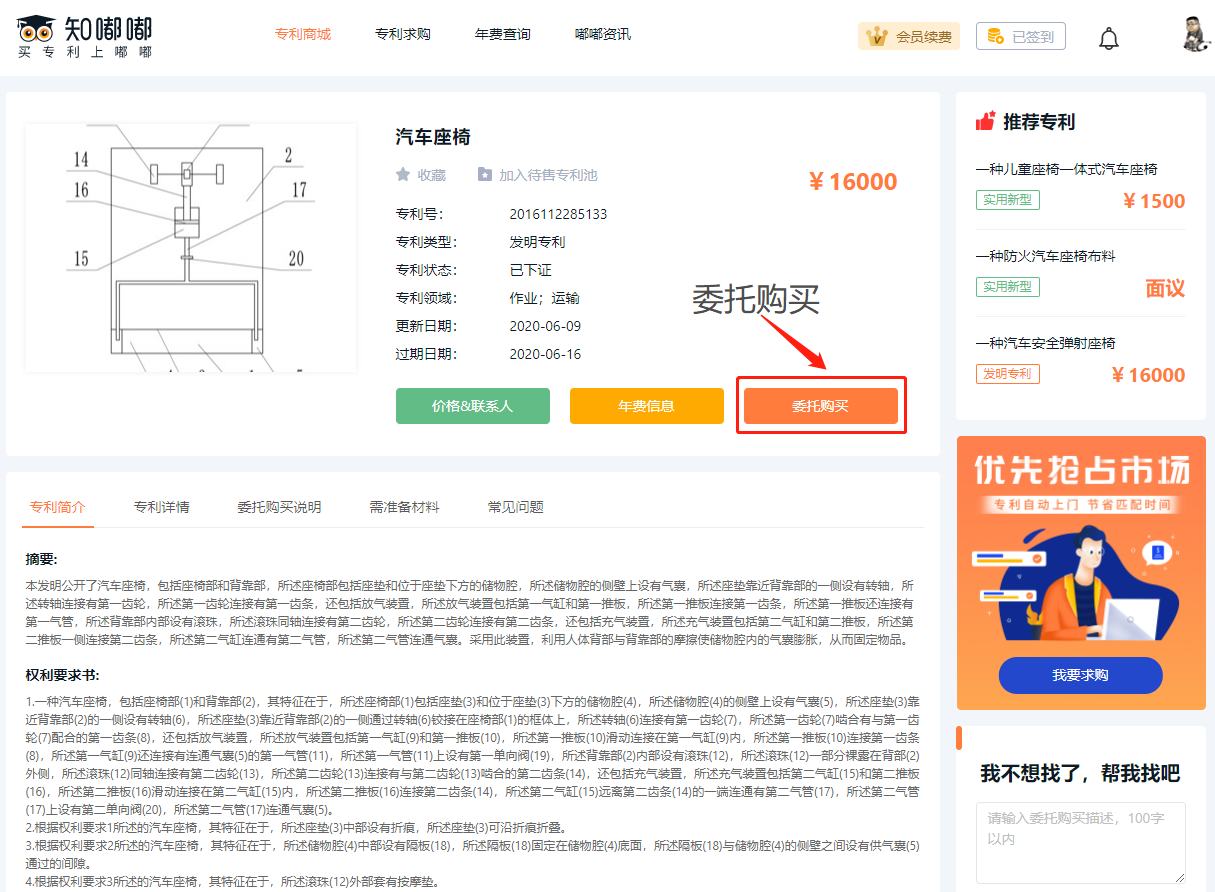Switch to the 委托购买说明 tab
Screen dimensions: 1215x892
280,507
